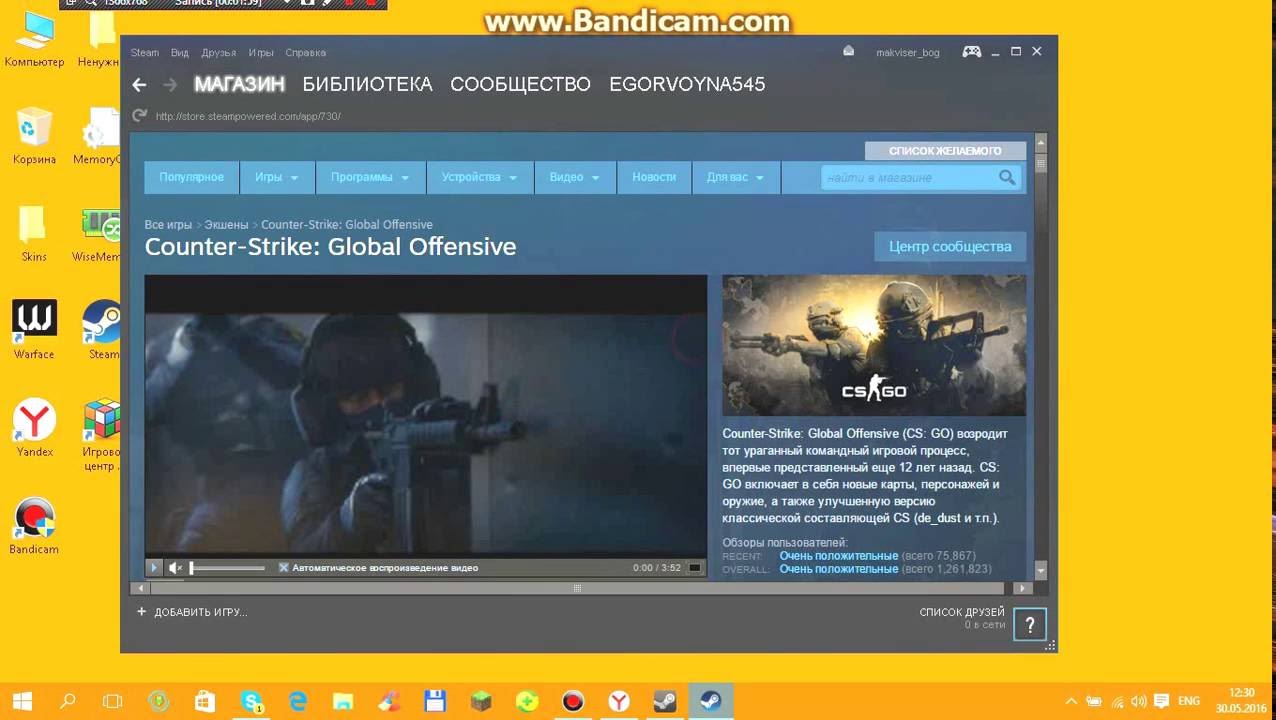1276x720 pixels.
Task: Open the Skins folder on desktop
Action: click(x=33, y=233)
